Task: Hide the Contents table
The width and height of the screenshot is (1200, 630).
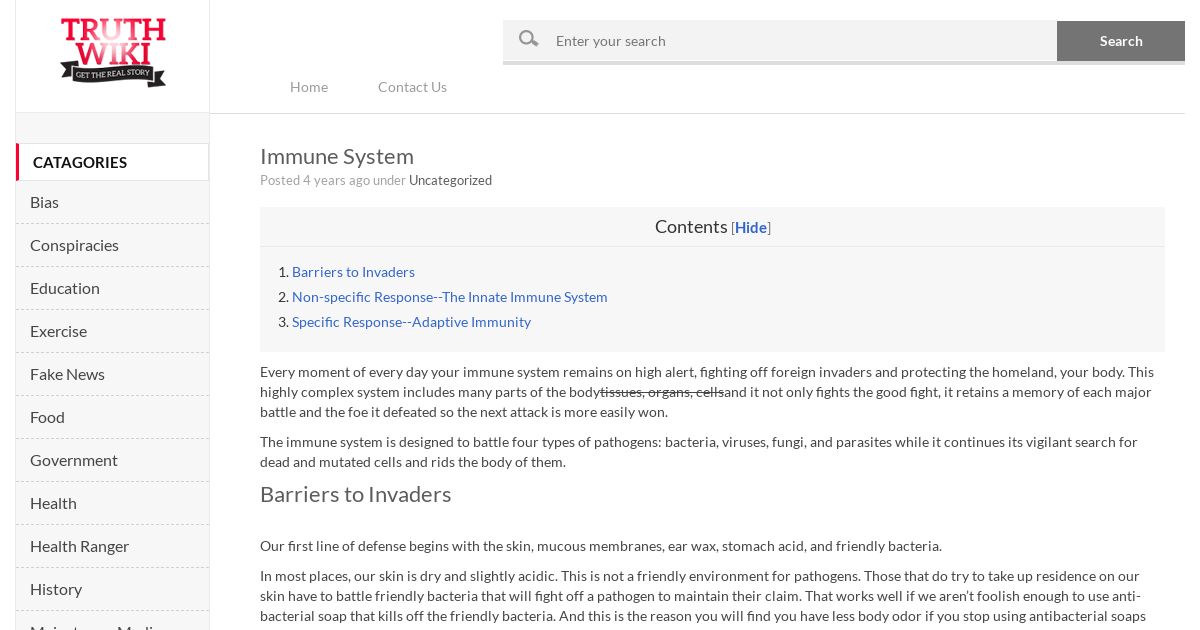Action: tap(751, 227)
